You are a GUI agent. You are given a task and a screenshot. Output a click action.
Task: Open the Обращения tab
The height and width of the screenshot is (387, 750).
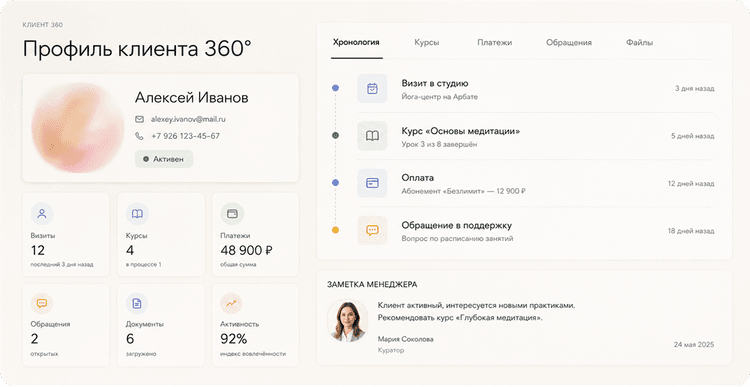[569, 42]
